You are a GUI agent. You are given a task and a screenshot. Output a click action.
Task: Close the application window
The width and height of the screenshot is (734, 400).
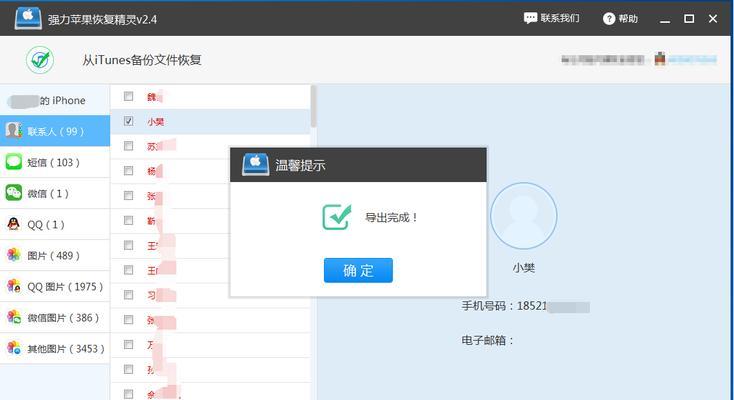pos(712,19)
